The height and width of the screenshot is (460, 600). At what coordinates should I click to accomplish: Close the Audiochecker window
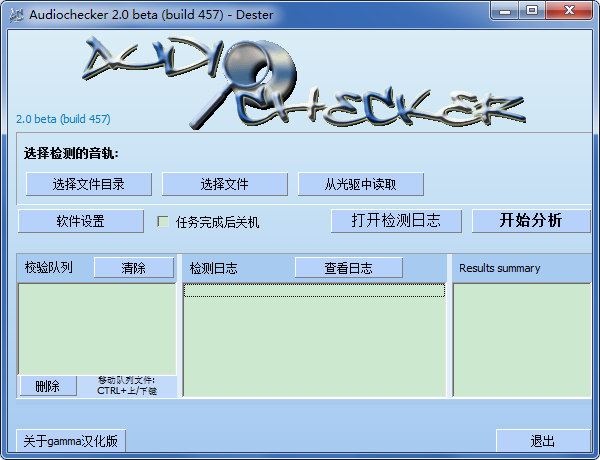569,11
